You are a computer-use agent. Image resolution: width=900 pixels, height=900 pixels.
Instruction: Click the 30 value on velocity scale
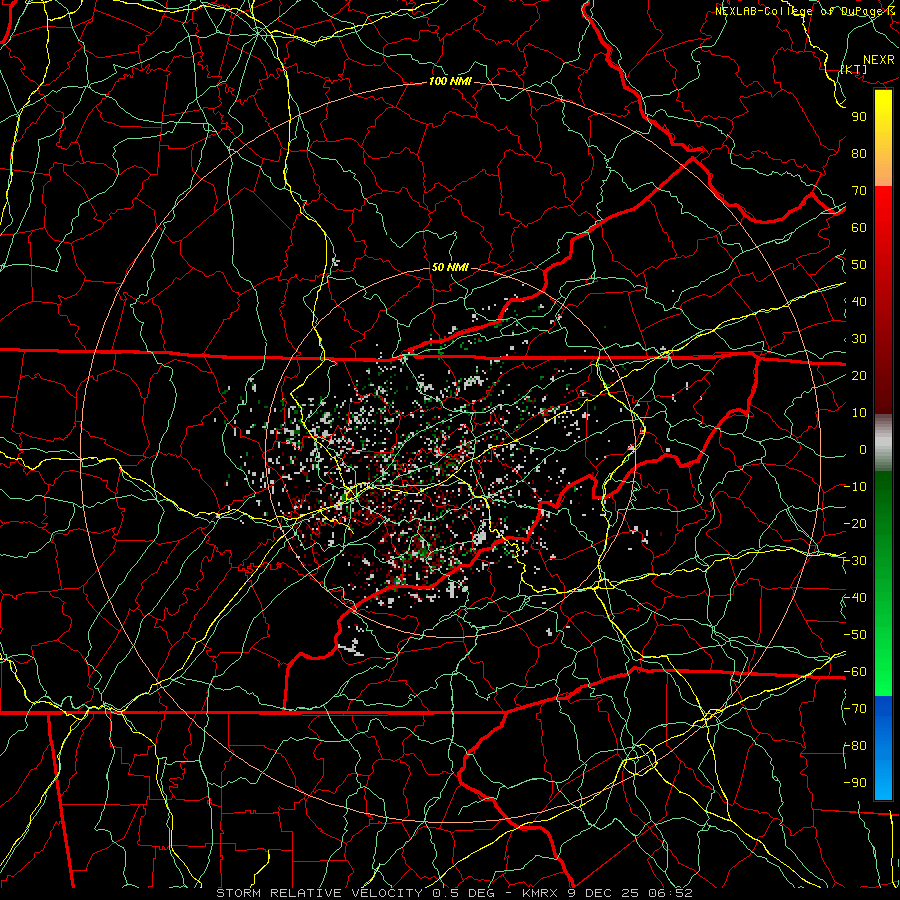pos(859,339)
